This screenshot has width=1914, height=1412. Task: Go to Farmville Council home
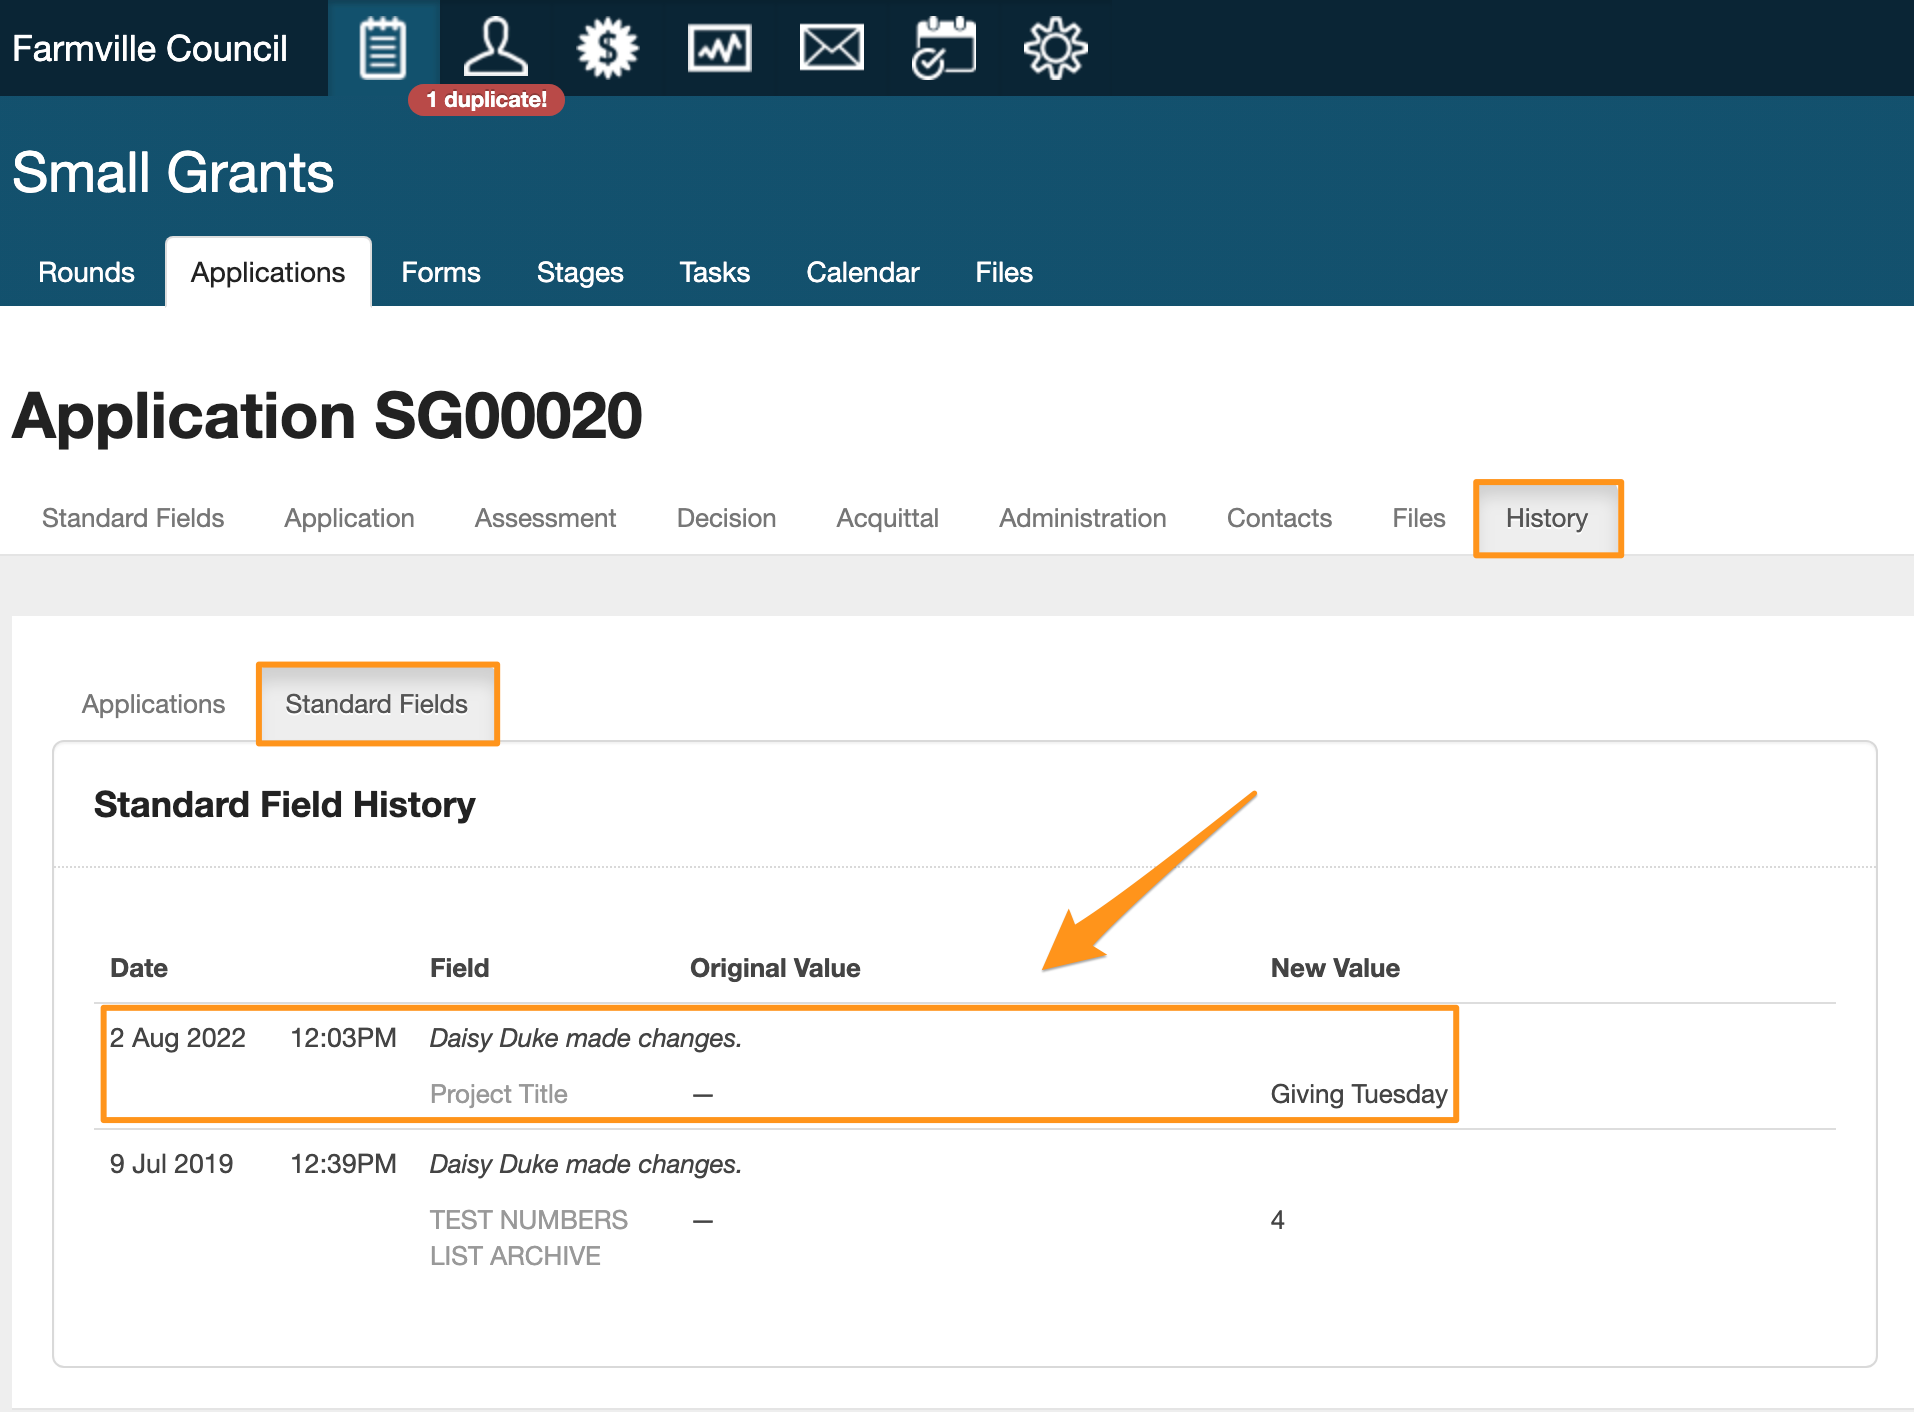[150, 48]
